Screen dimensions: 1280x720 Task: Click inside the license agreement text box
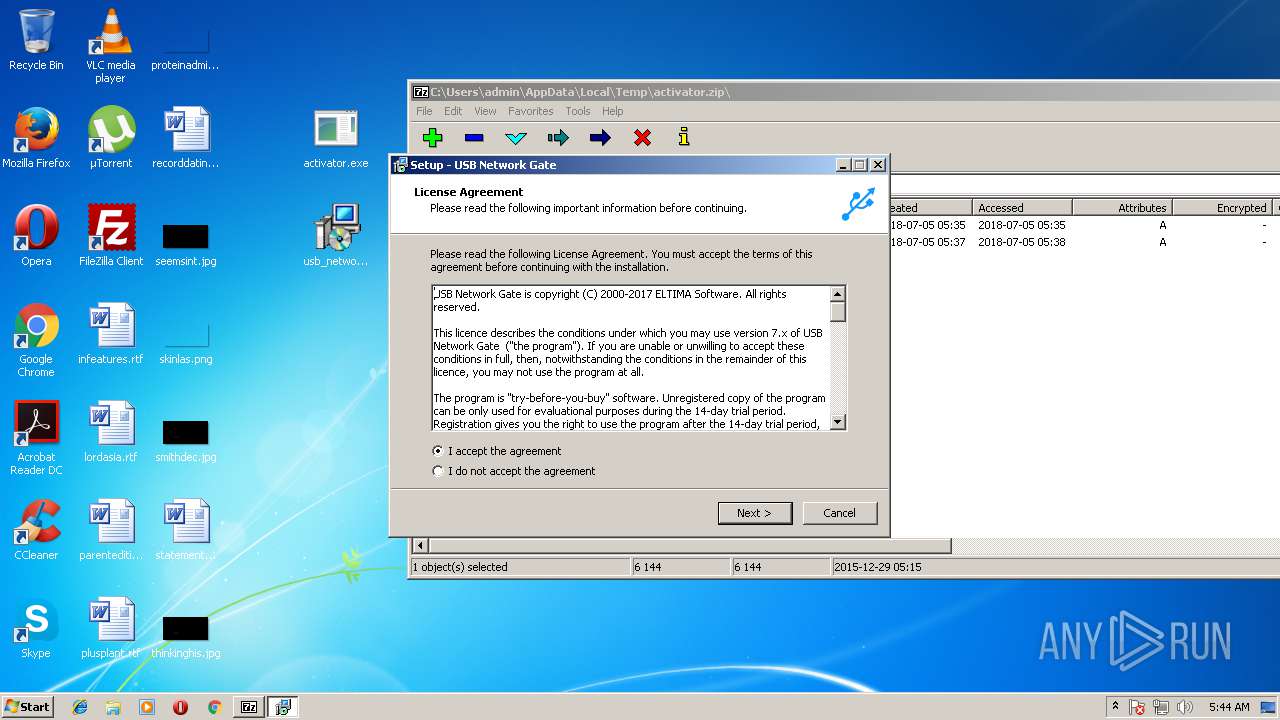tap(631, 358)
